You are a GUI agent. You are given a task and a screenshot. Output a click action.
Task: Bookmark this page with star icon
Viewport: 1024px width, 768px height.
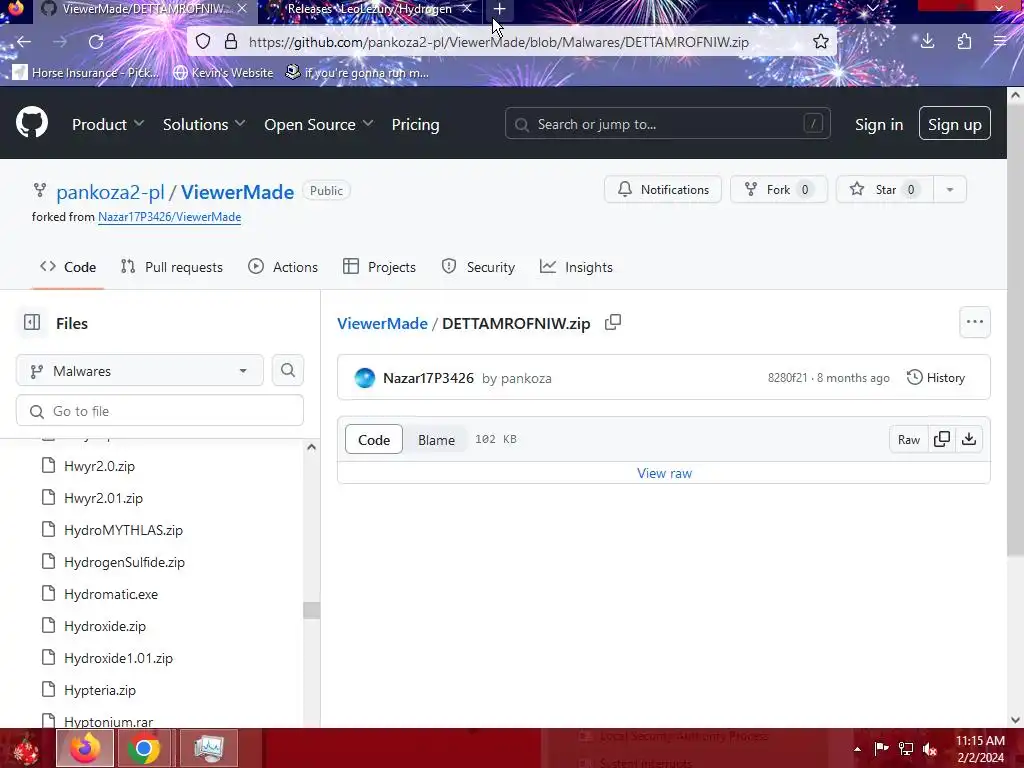point(821,42)
